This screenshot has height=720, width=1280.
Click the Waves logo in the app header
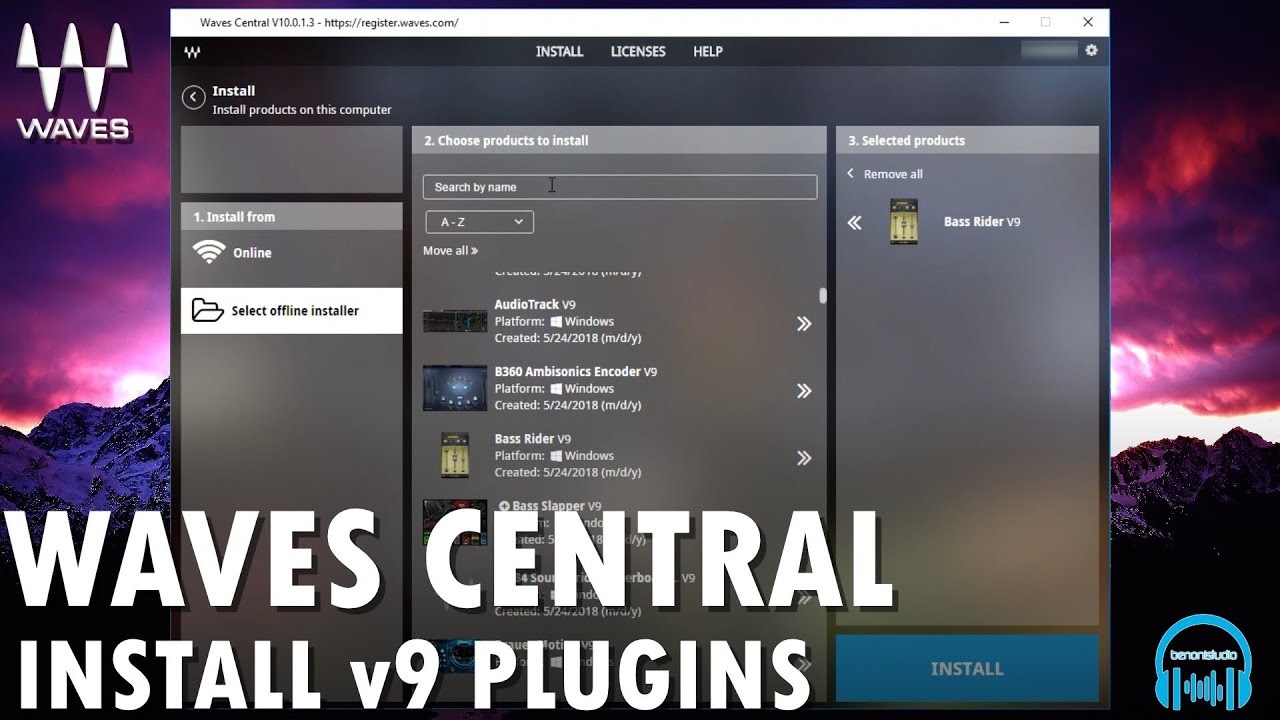pos(192,52)
